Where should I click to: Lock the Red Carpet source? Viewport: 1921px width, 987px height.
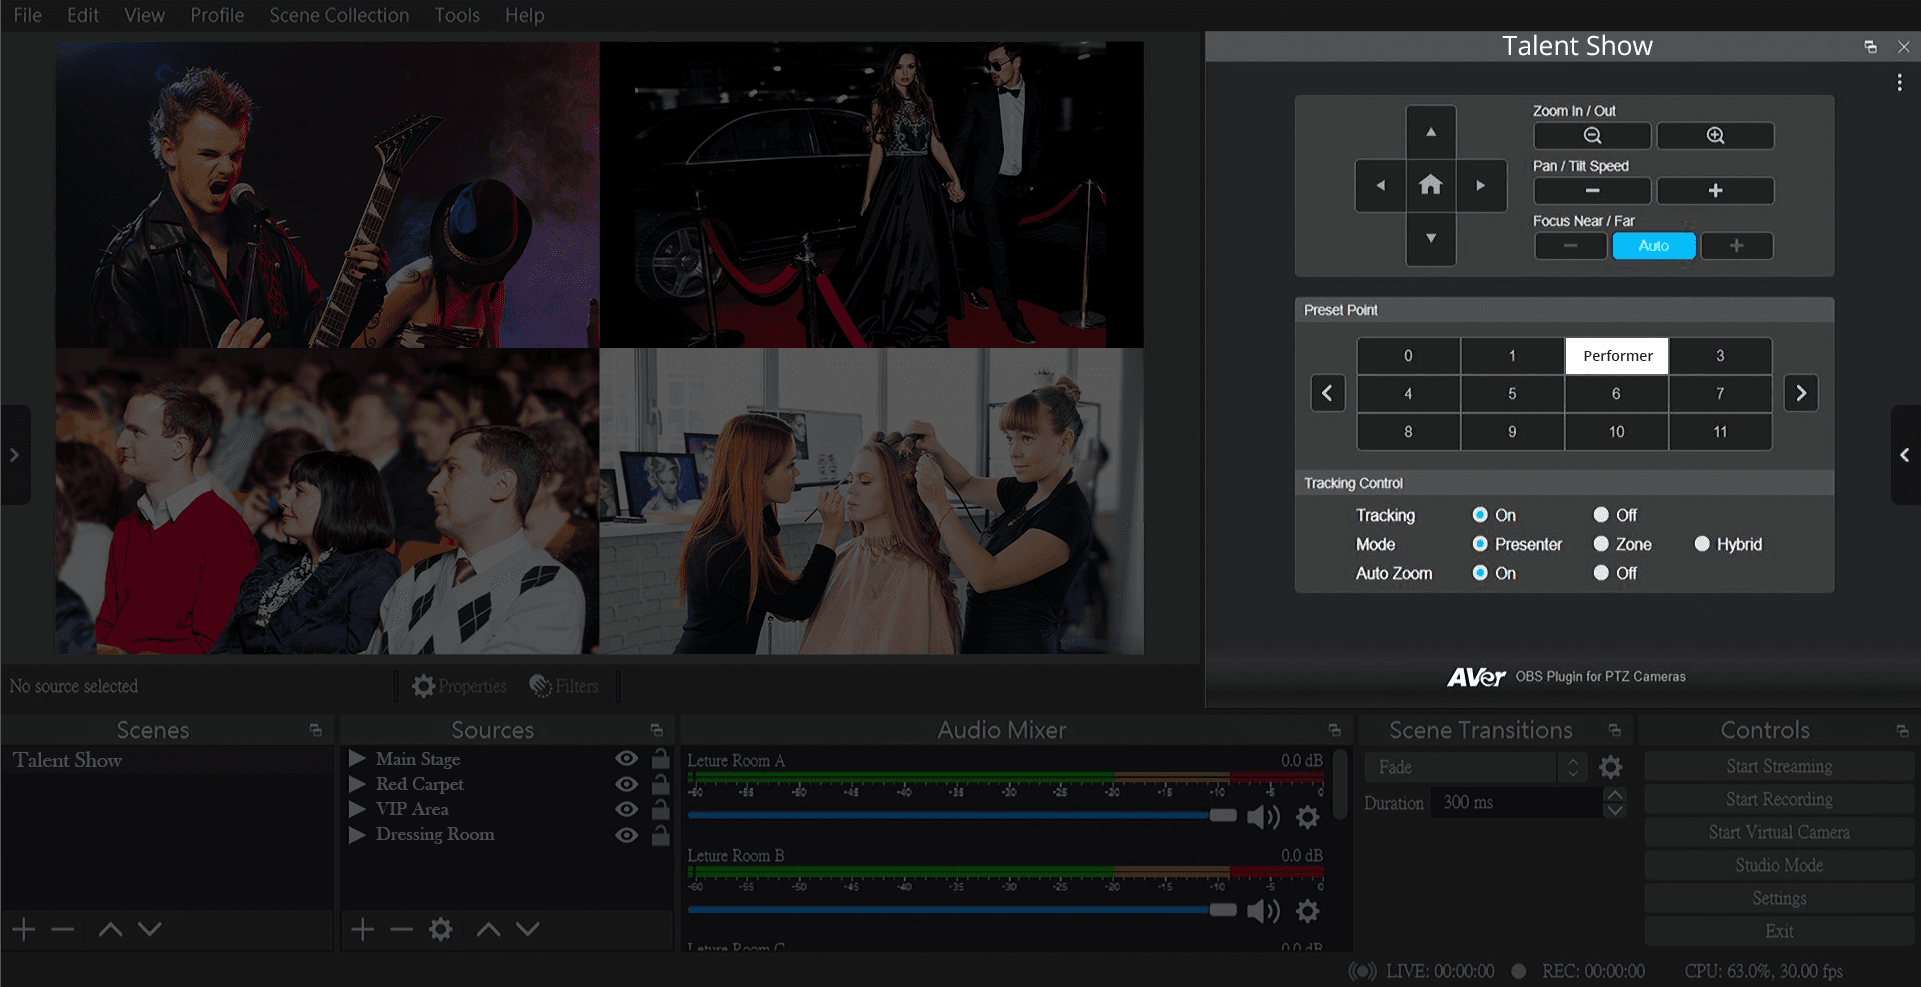661,784
